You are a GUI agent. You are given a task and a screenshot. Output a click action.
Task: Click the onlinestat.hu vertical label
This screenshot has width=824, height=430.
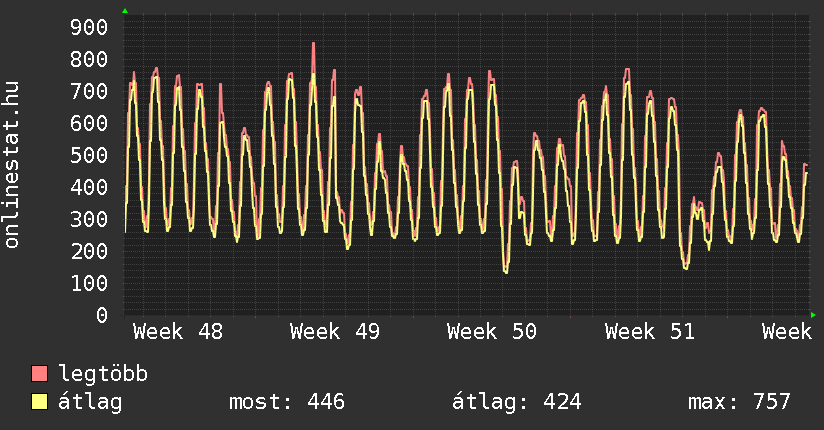[x=12, y=165]
